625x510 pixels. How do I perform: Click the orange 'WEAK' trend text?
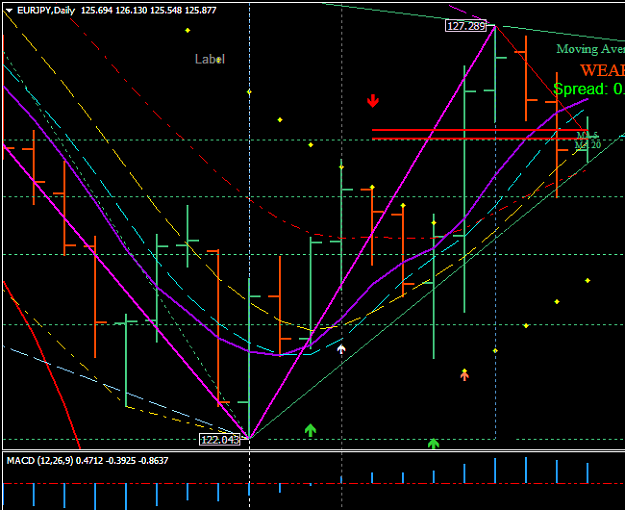pos(603,71)
